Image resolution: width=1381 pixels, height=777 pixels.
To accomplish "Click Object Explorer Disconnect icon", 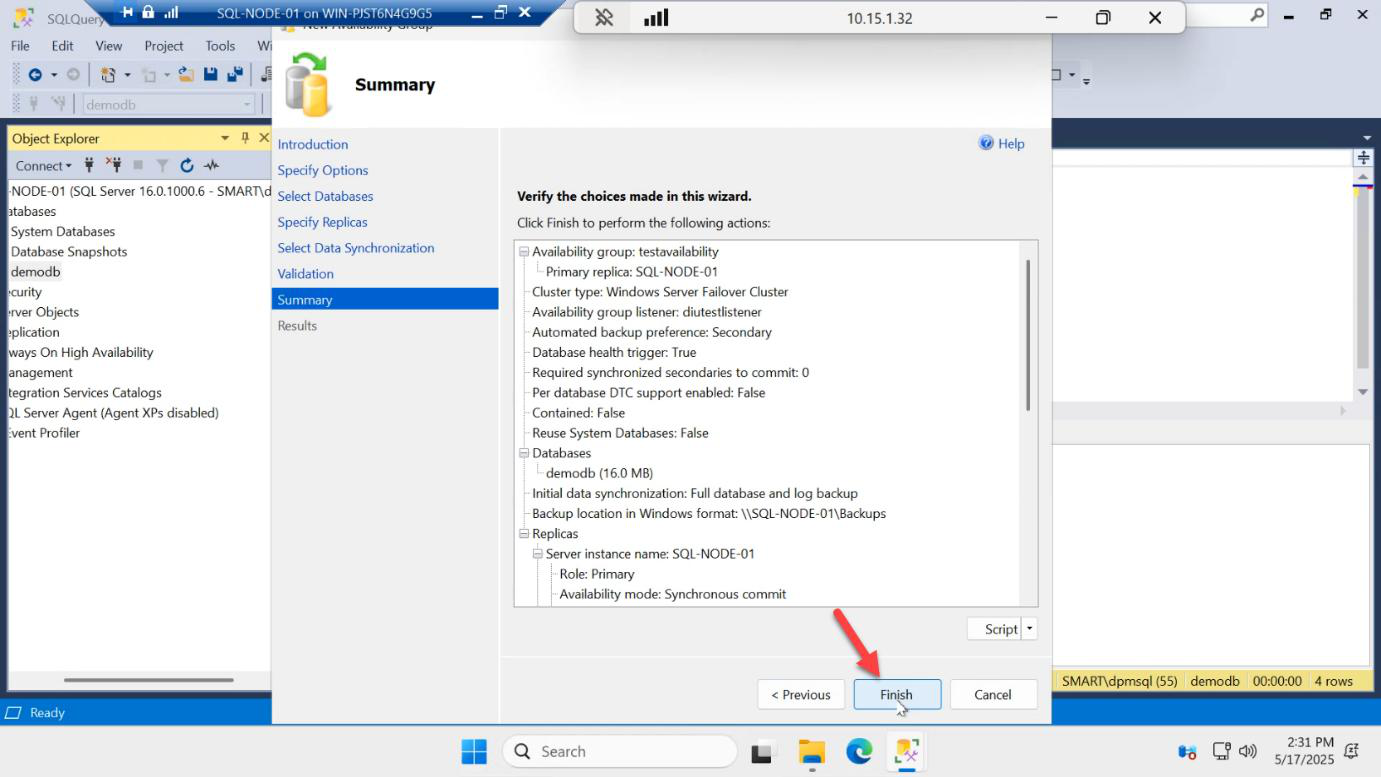I will 113,166.
